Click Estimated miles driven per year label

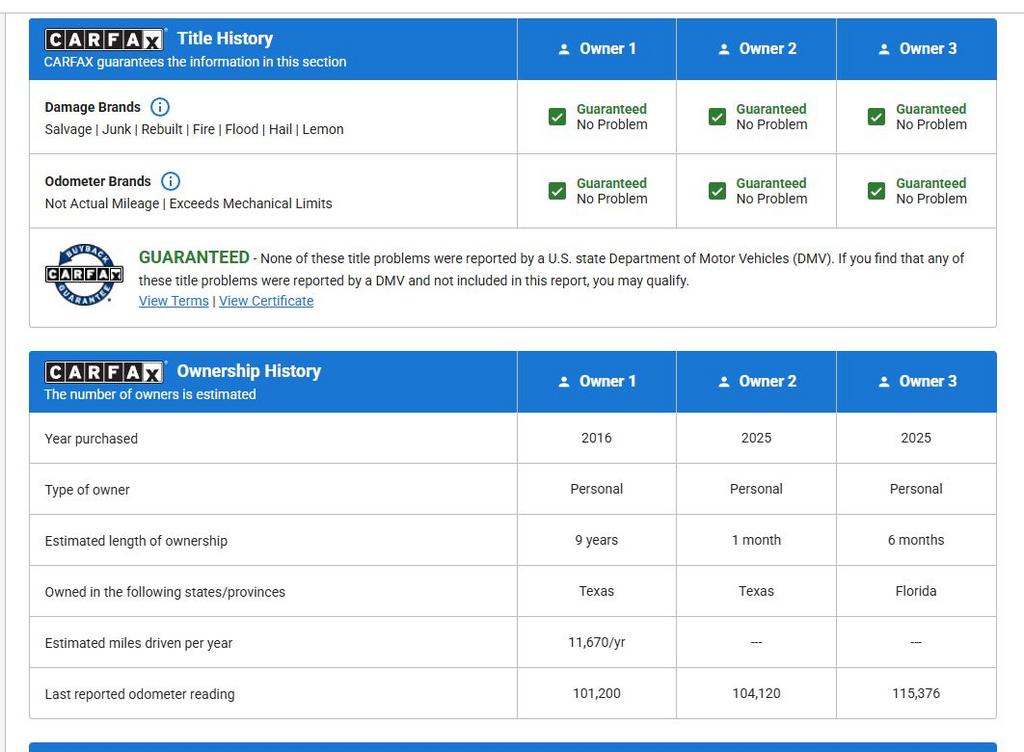pos(138,643)
